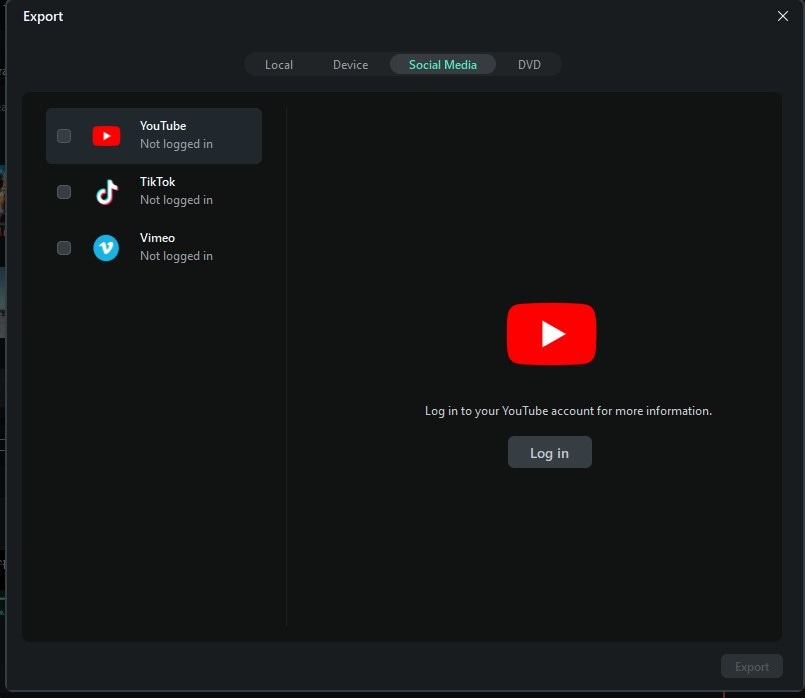Screen dimensions: 805x698
Task: Switch to the Local tab
Action: 279,64
